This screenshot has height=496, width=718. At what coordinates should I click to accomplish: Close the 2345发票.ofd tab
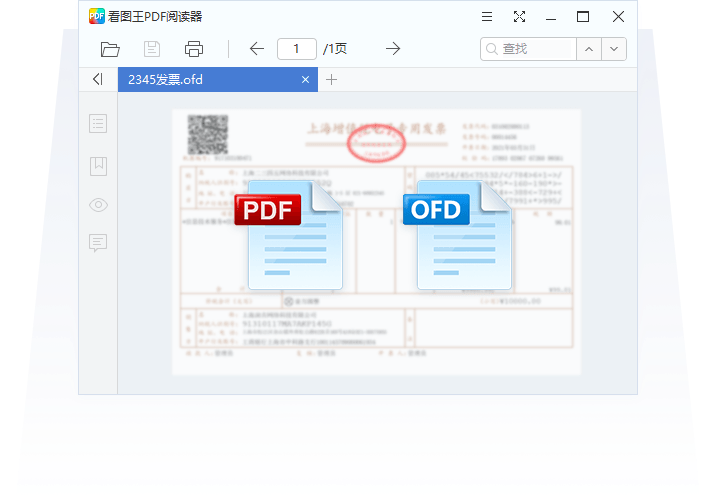tap(306, 80)
